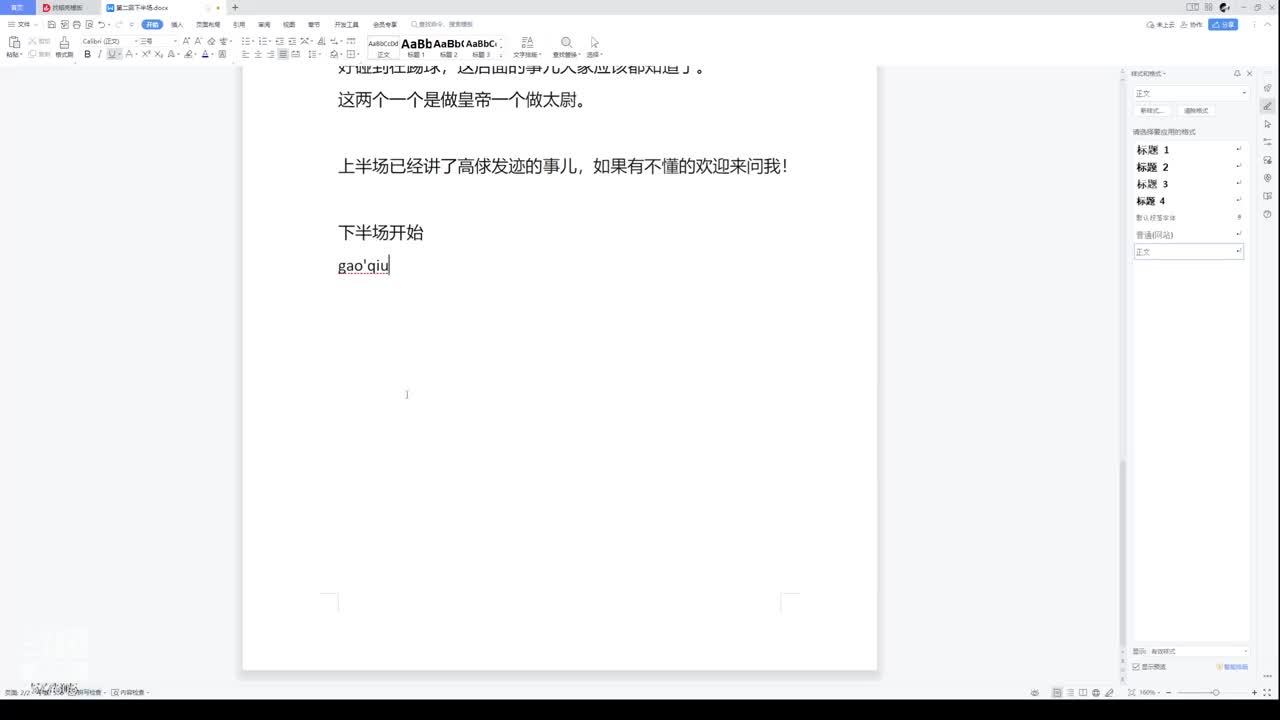Click the 智能排版 smart layout link

tap(1232, 667)
